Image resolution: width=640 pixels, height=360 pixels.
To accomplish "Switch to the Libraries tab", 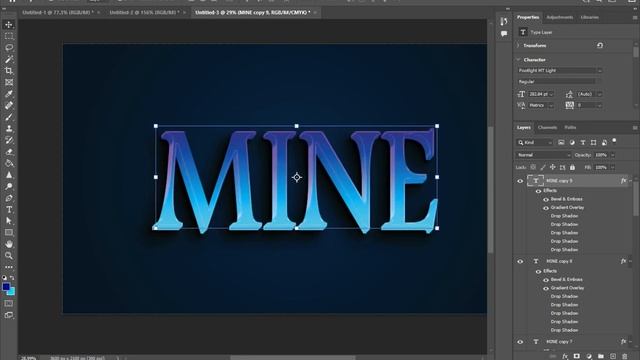I will click(589, 17).
